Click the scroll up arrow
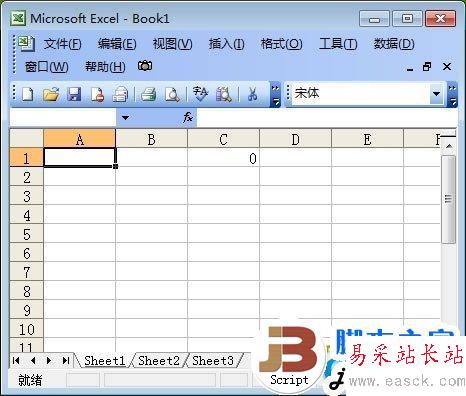The height and width of the screenshot is (396, 466). [x=449, y=147]
